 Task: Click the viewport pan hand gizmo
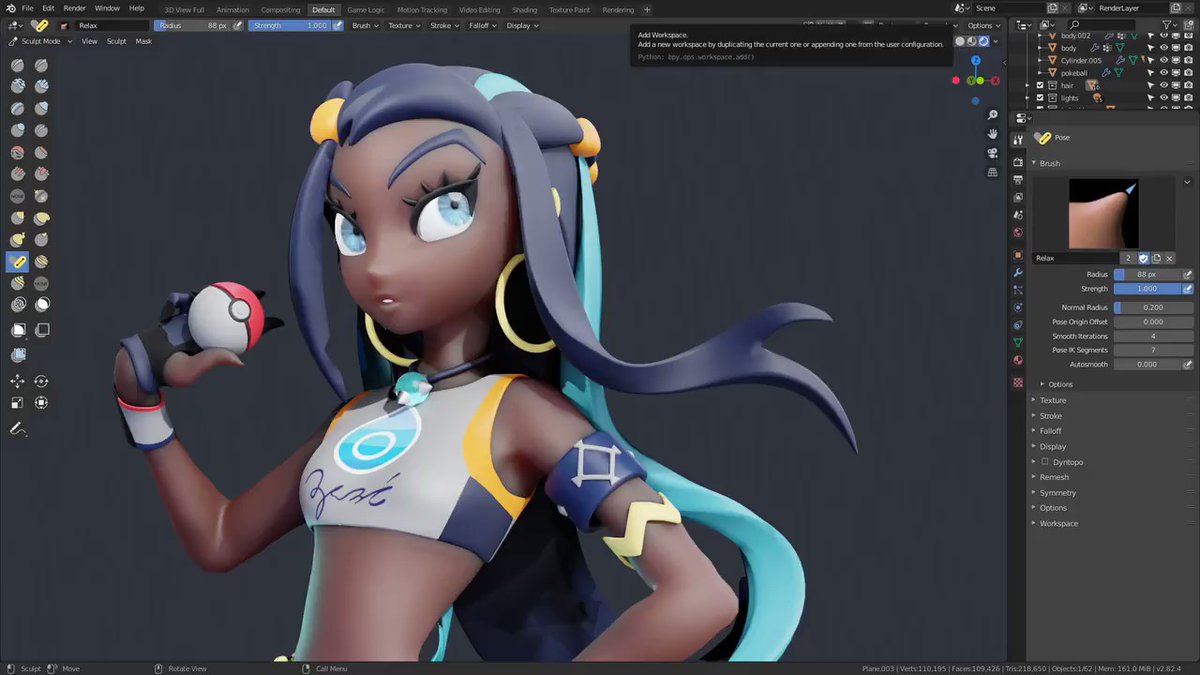pyautogui.click(x=992, y=133)
